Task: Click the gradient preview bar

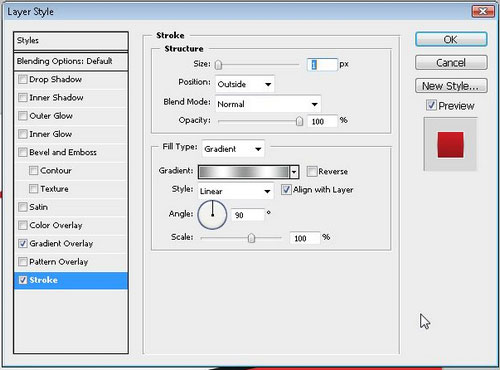Action: point(244,172)
